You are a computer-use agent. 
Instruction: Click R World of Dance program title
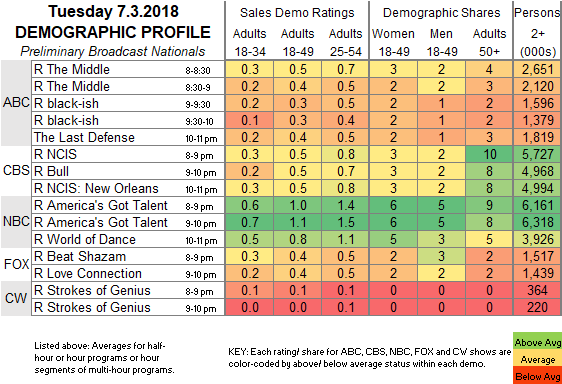(x=85, y=239)
